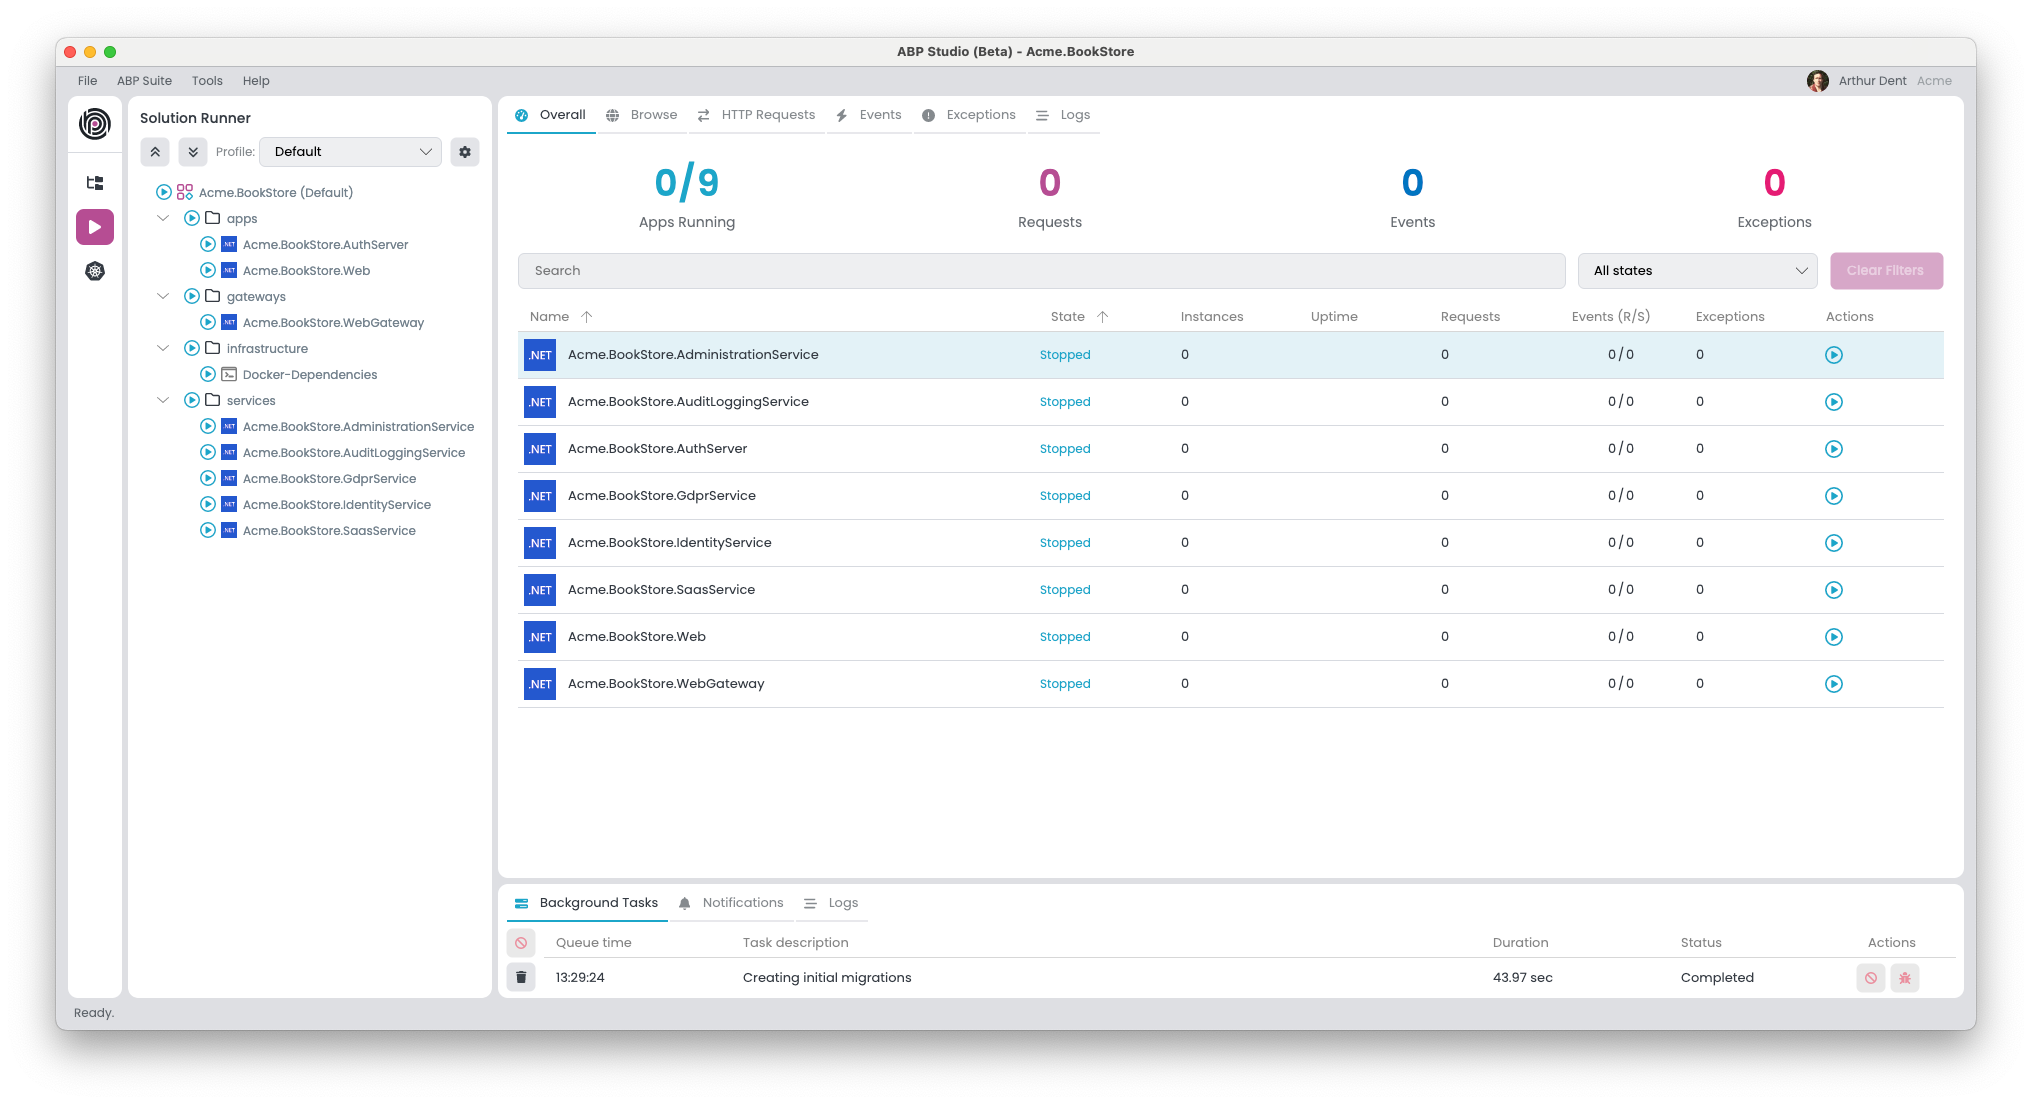Screen dimensions: 2032x1104
Task: Click the bug icon in background task actions
Action: click(1905, 978)
